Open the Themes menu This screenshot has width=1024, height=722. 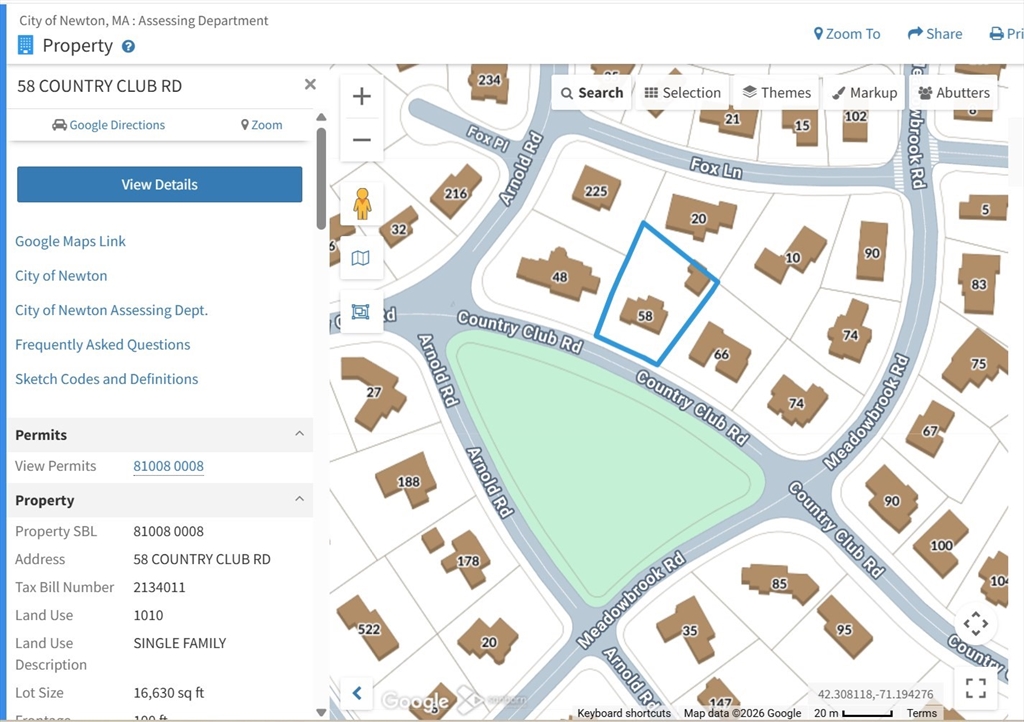point(776,92)
